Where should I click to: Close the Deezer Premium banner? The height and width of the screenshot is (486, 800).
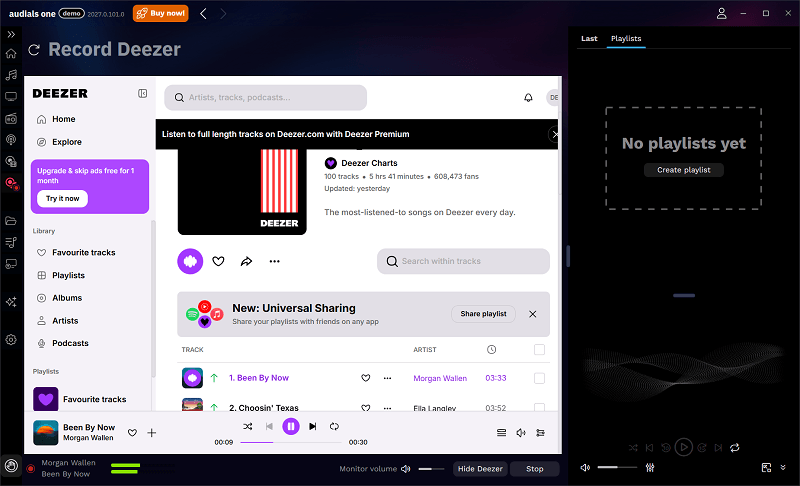coord(554,135)
